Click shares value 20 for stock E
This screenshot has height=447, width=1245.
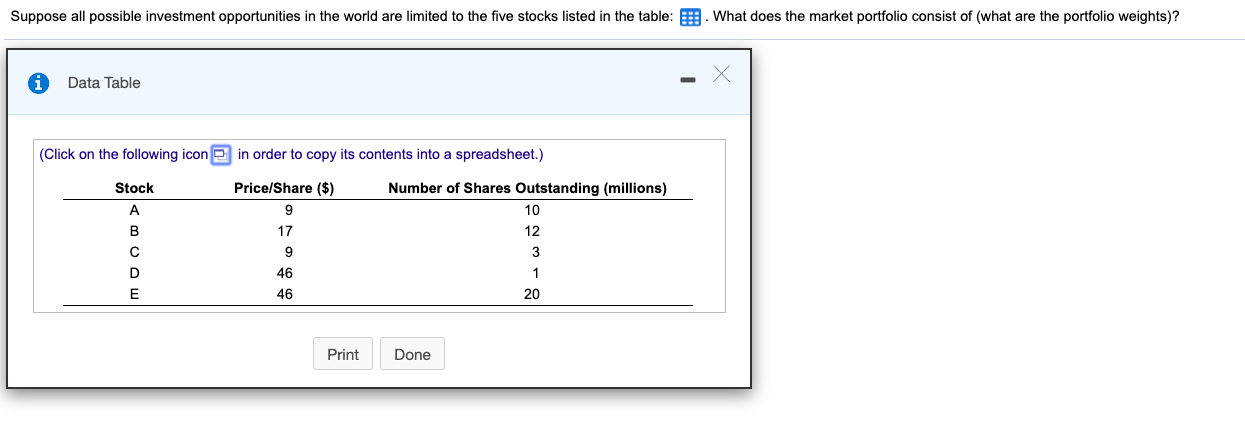click(x=532, y=294)
